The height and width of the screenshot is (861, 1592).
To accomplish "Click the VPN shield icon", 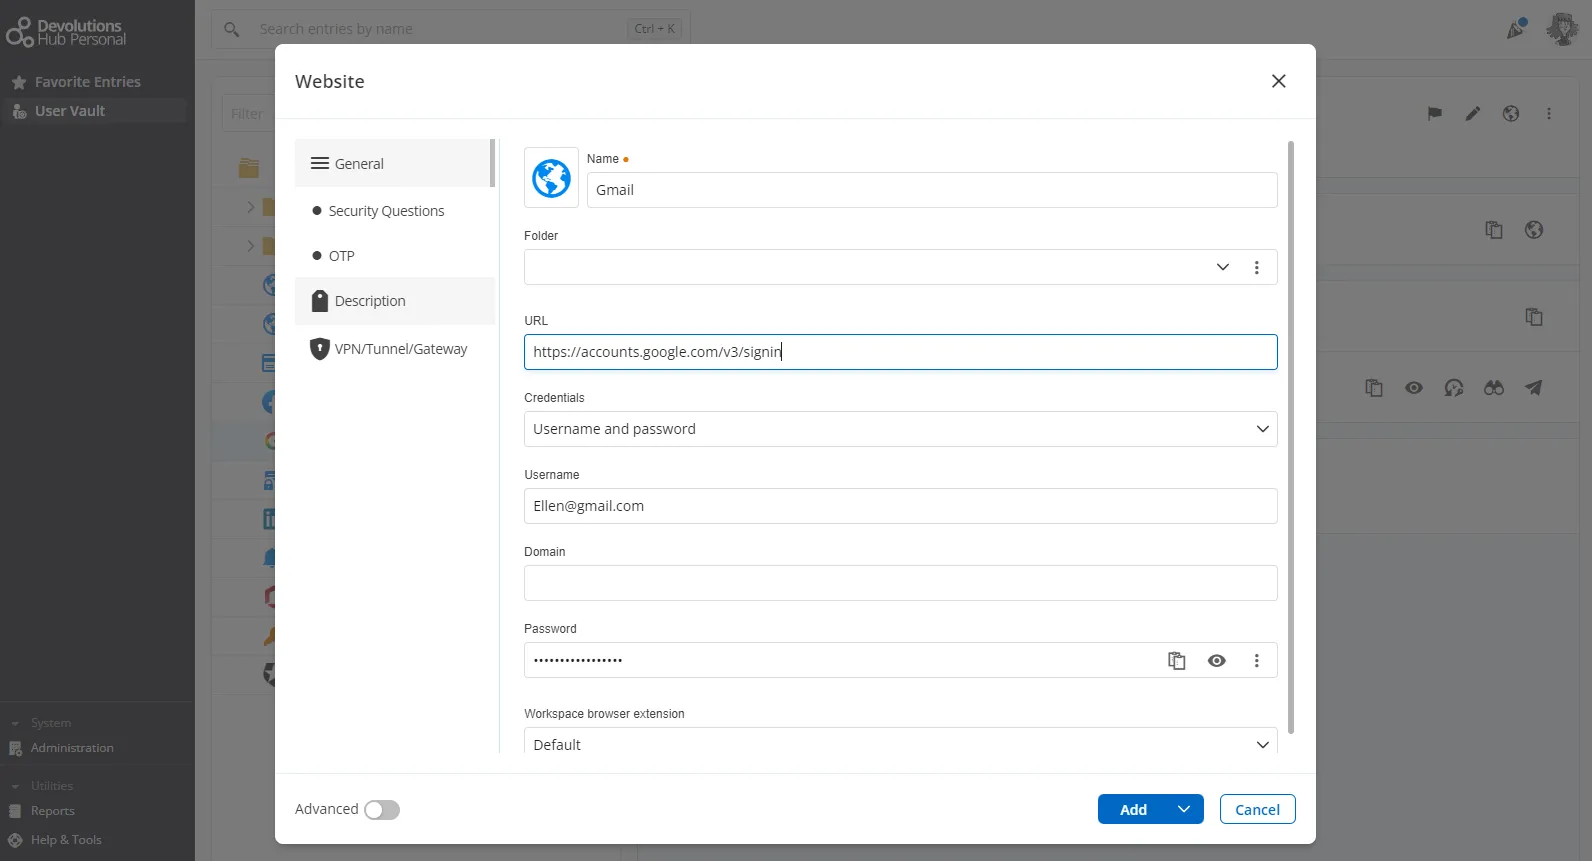I will (x=320, y=349).
